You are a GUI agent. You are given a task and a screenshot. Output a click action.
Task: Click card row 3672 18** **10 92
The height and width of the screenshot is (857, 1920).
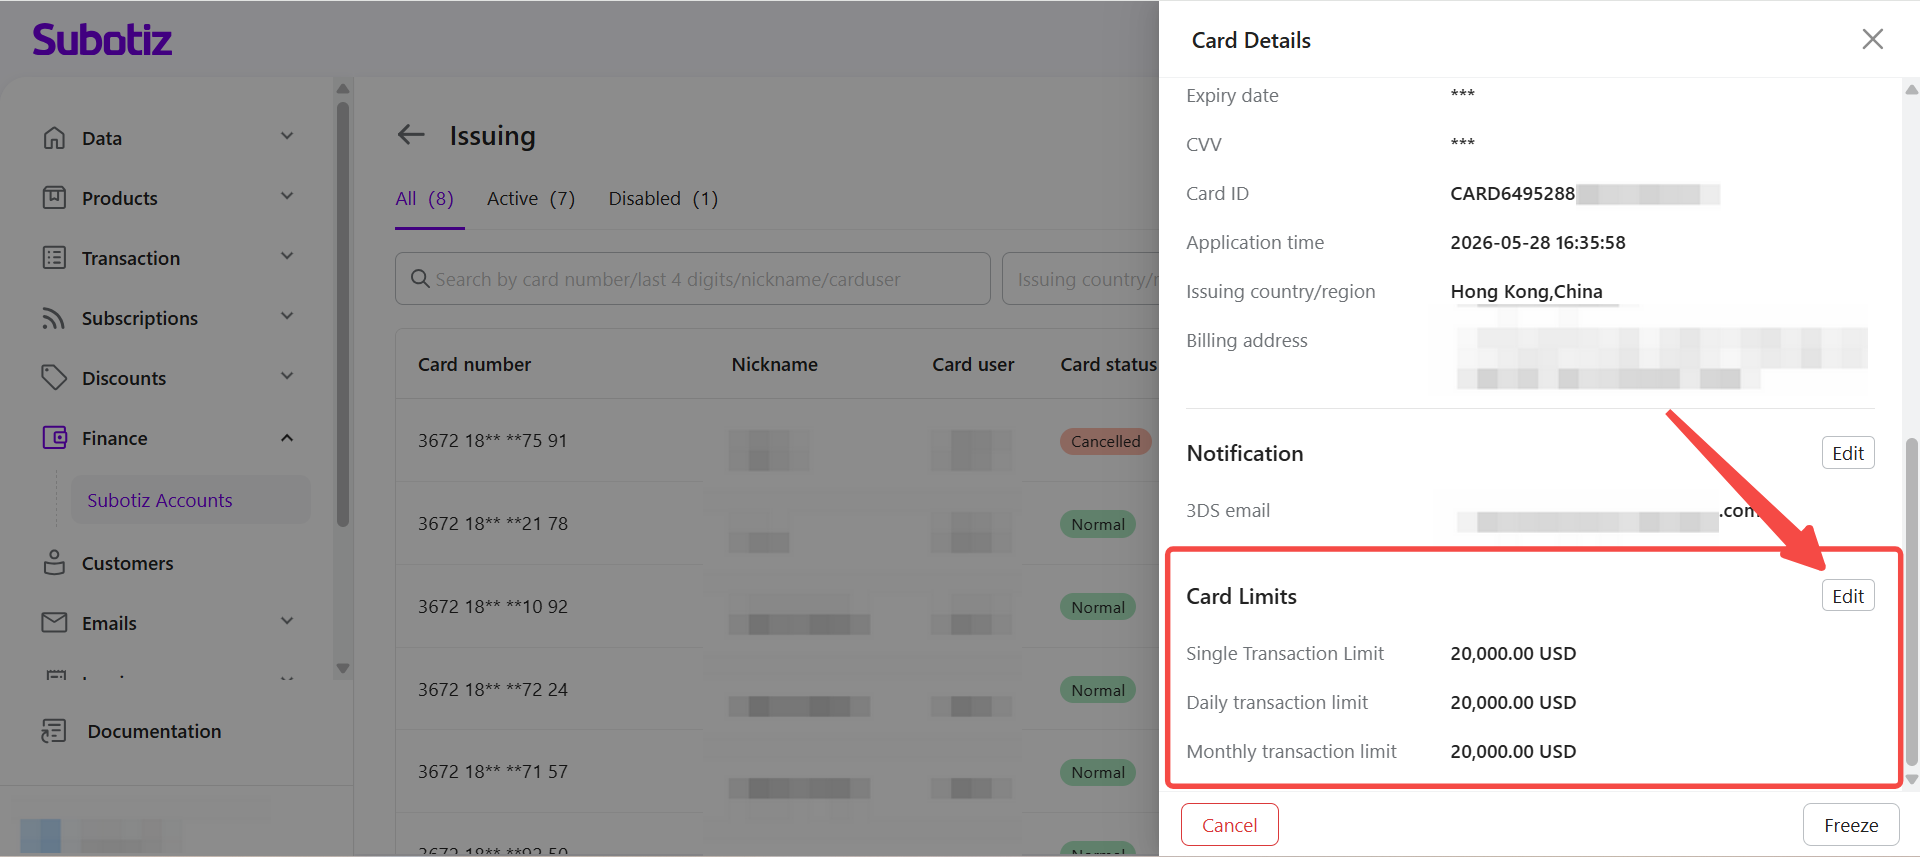click(777, 607)
